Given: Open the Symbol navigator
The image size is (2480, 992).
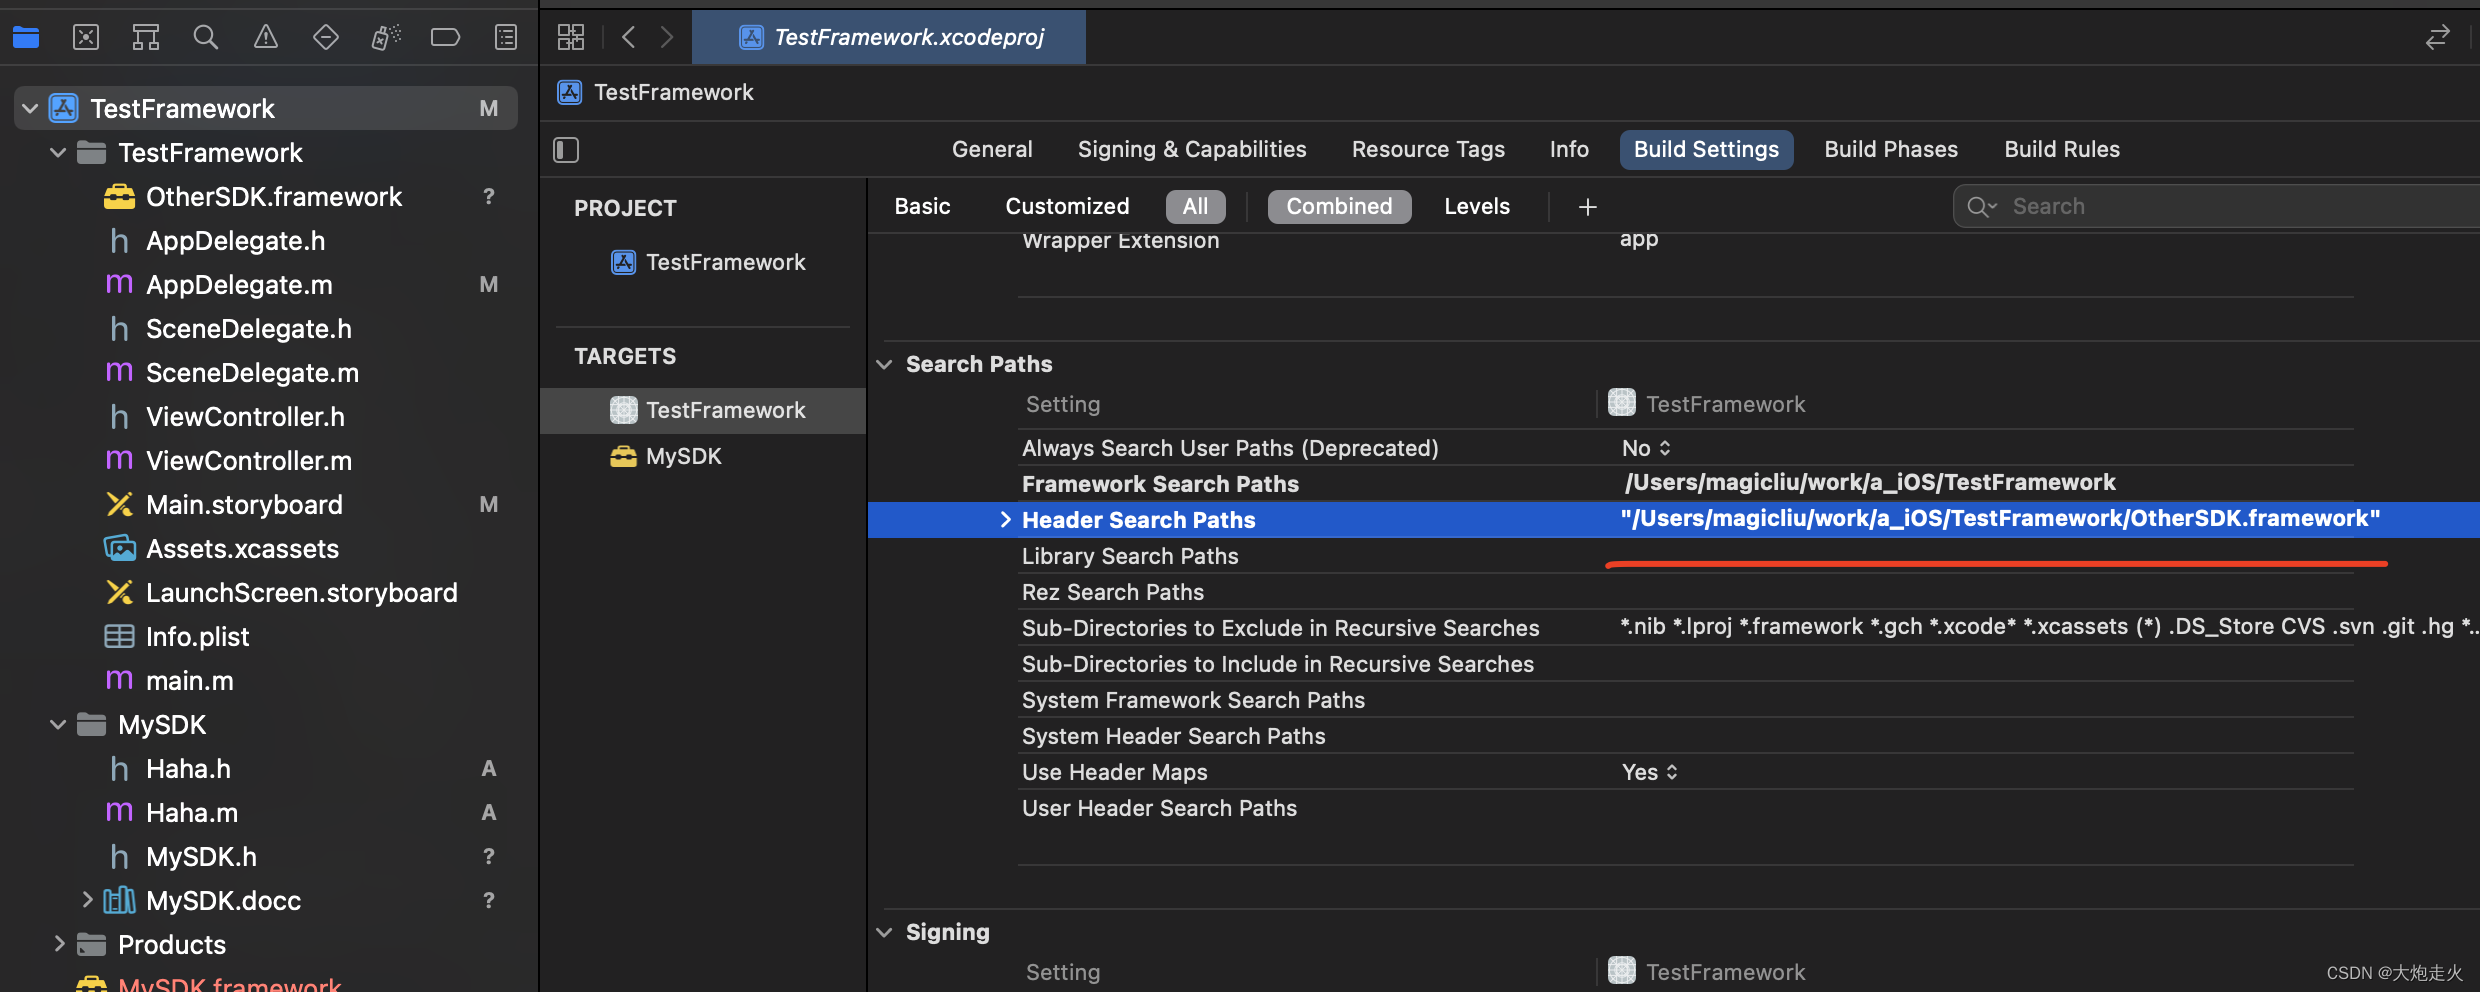Looking at the screenshot, I should [x=146, y=38].
